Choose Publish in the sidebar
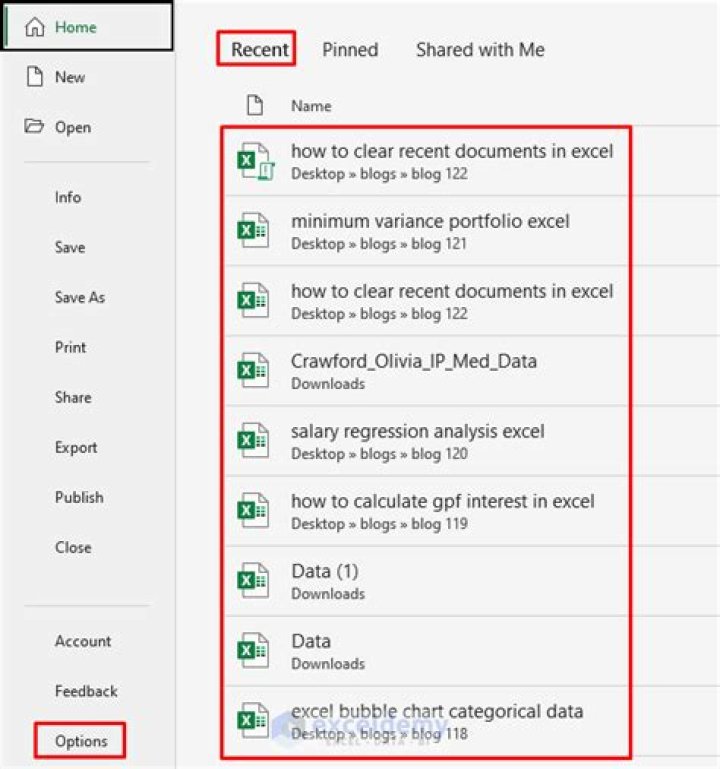Image resolution: width=720 pixels, height=769 pixels. tap(79, 497)
